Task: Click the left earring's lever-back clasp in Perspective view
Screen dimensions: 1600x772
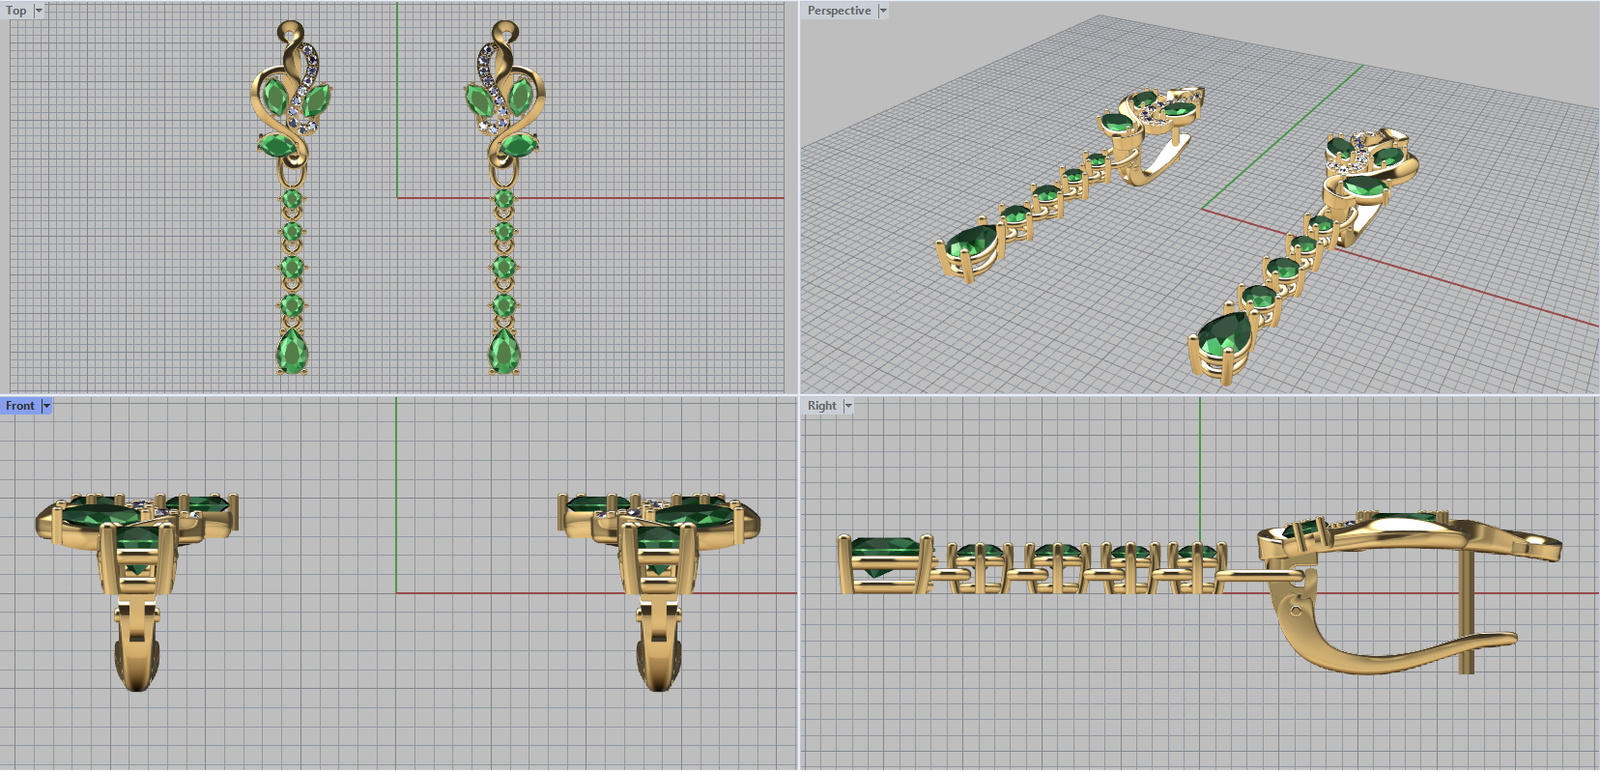Action: 1158,160
